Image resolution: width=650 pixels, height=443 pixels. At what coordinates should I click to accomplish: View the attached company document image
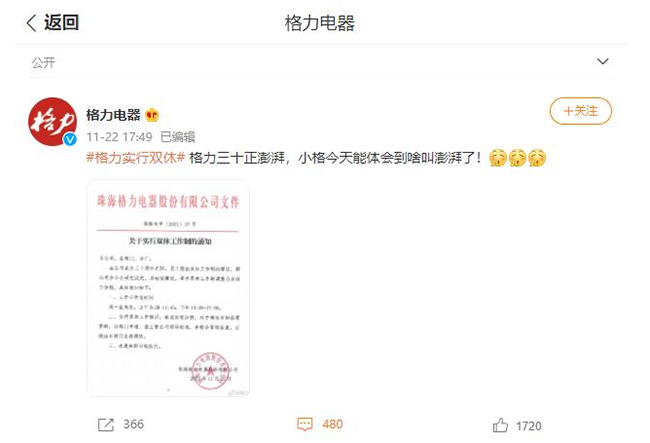click(168, 288)
